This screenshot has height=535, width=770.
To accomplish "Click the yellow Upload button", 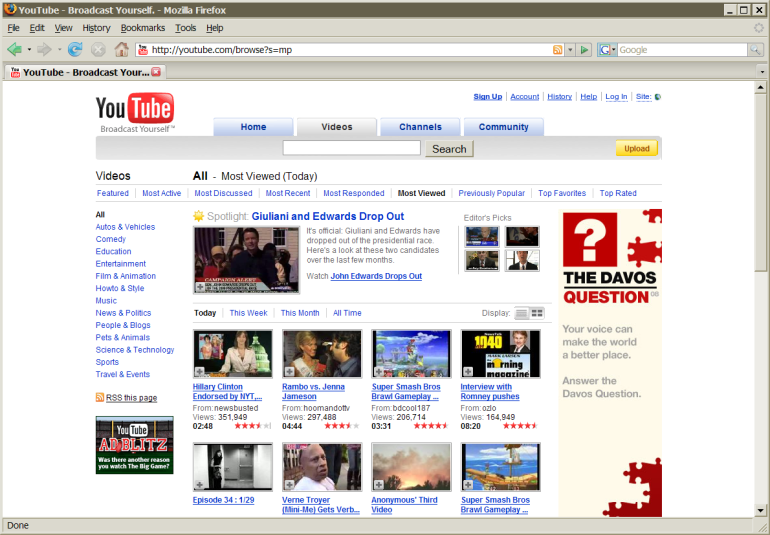I will (x=636, y=148).
